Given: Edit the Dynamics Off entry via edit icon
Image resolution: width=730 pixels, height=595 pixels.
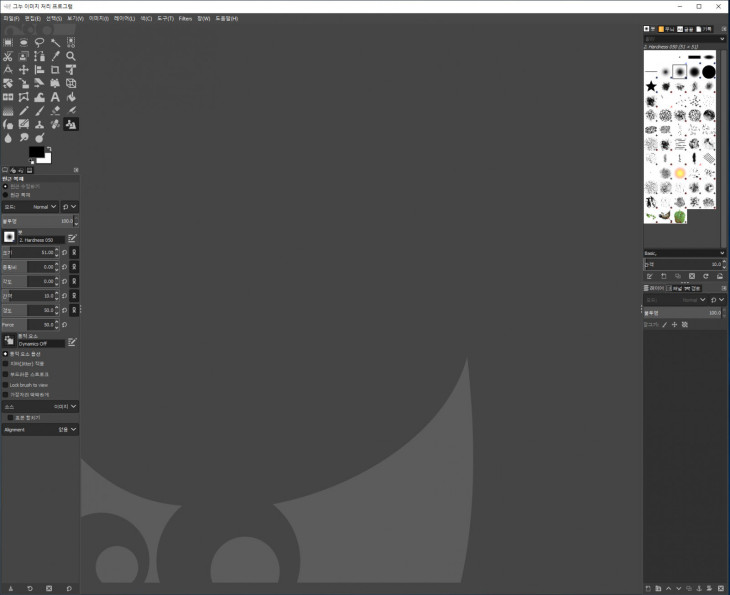Looking at the screenshot, I should pos(72,342).
